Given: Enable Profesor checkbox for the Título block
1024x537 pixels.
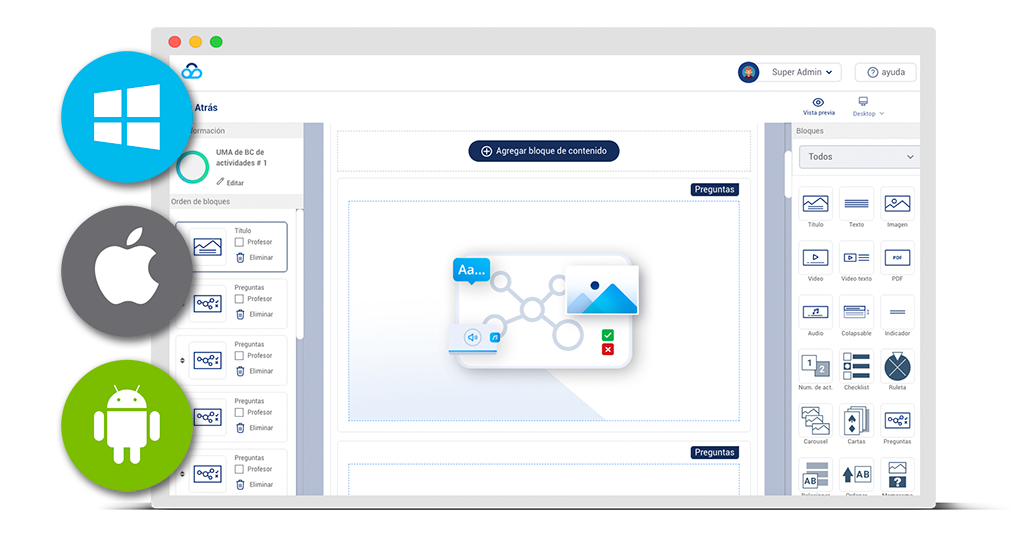Looking at the screenshot, I should (x=240, y=242).
